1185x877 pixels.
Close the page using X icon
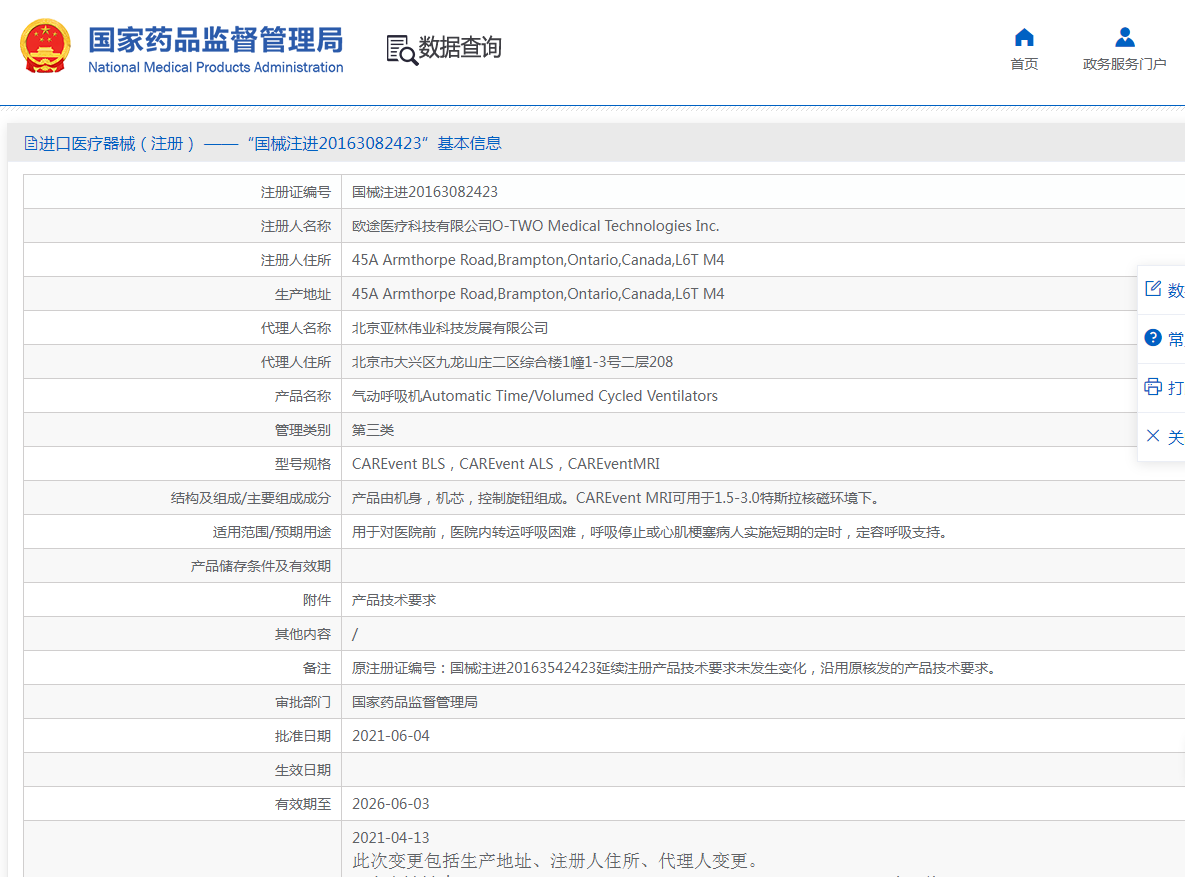(x=1153, y=436)
